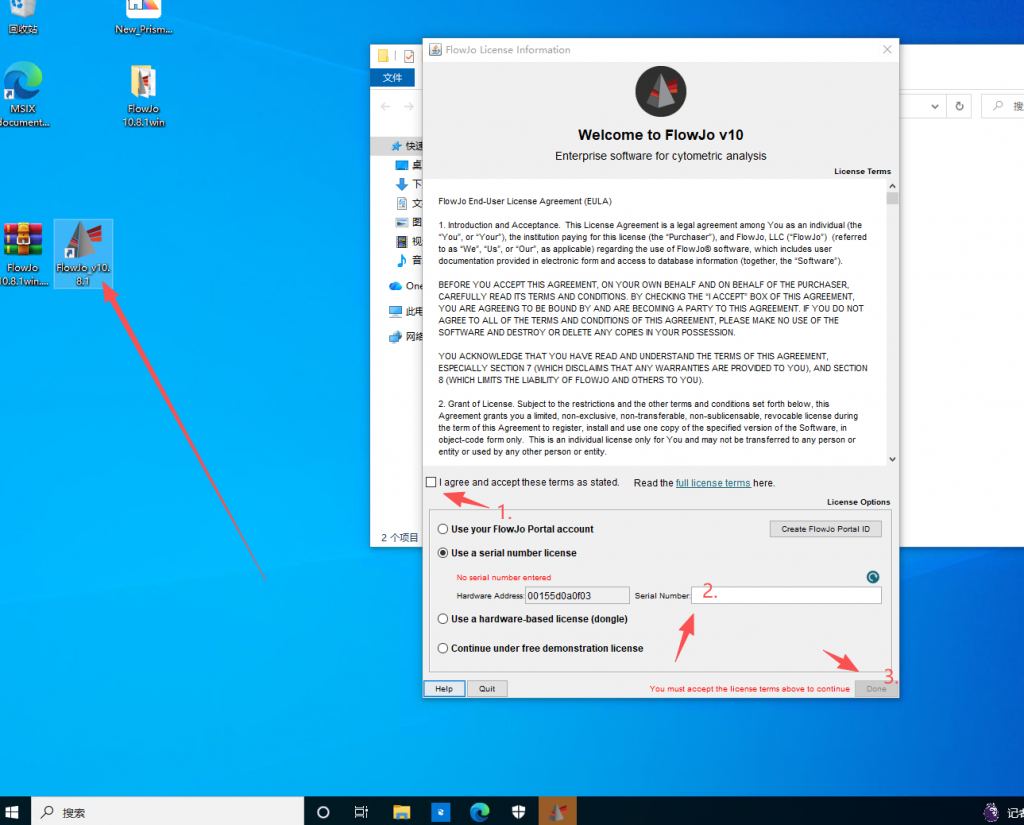Image resolution: width=1024 pixels, height=825 pixels.
Task: Open the 文件 menu in File Explorer
Action: click(x=393, y=78)
